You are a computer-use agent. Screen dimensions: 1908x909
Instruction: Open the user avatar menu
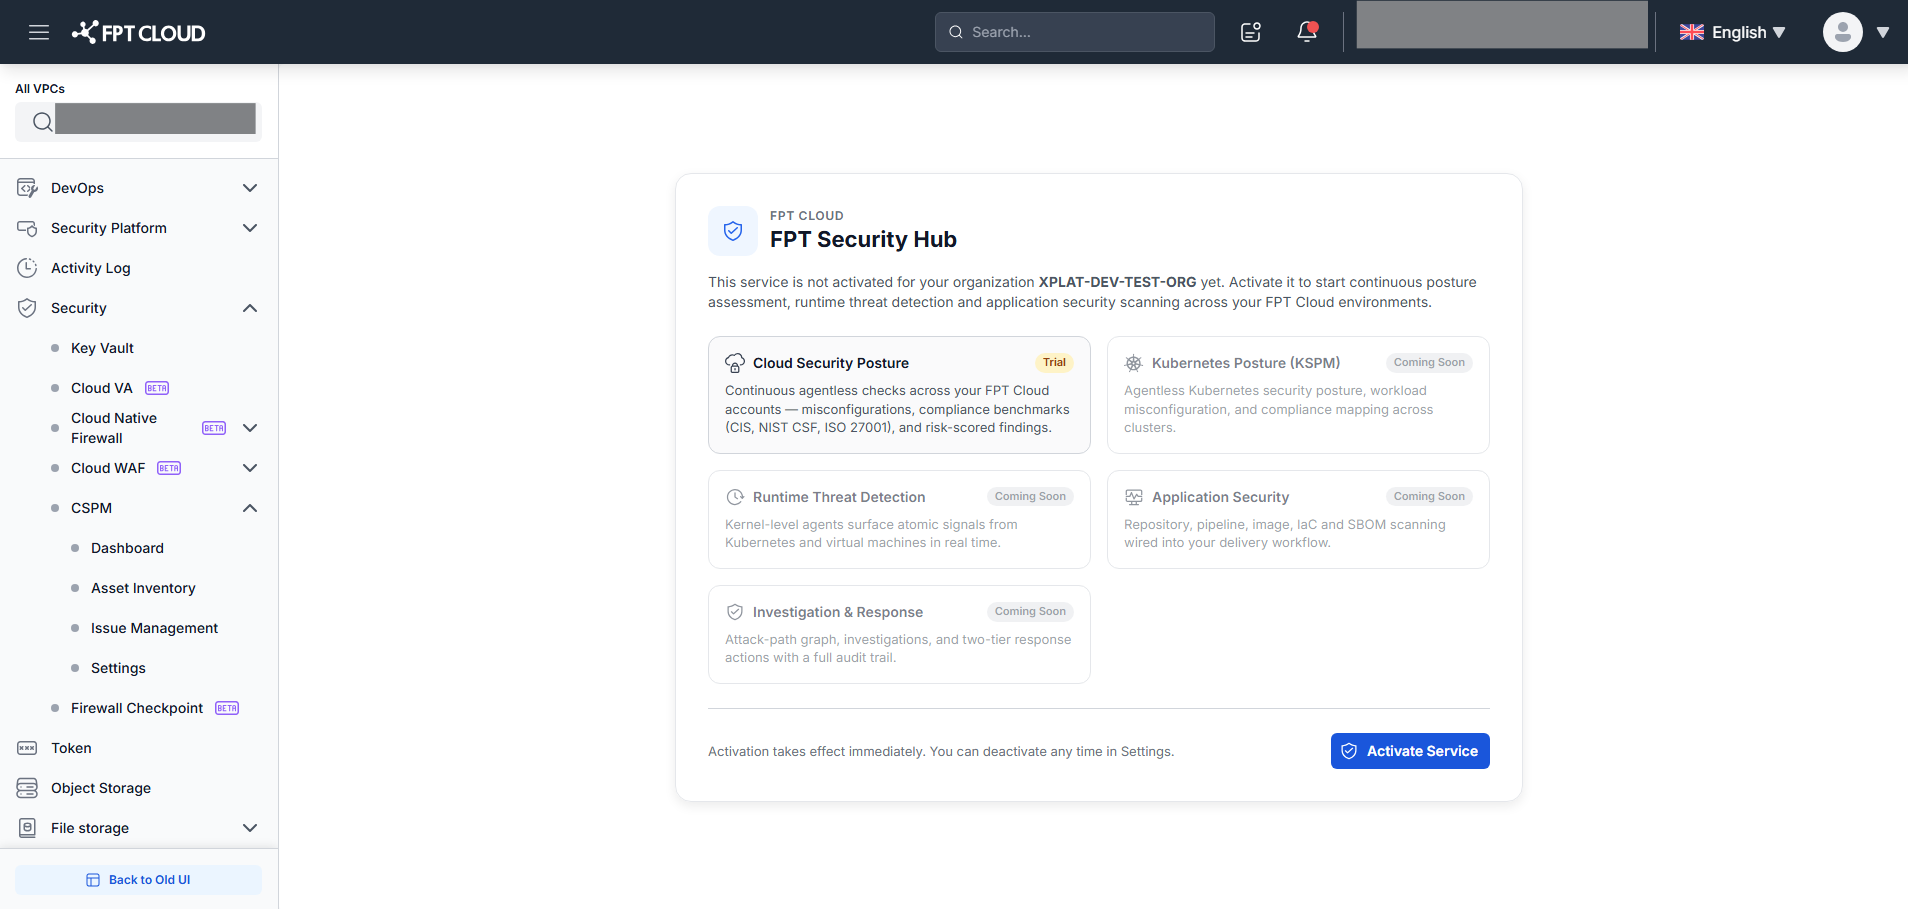tap(1842, 32)
